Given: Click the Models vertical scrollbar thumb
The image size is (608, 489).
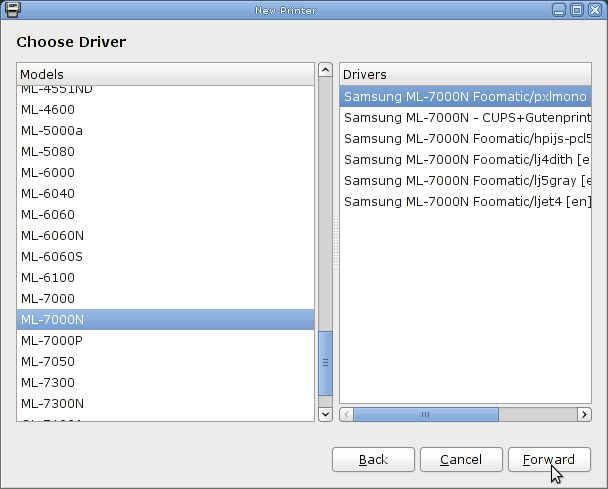Looking at the screenshot, I should (325, 363).
